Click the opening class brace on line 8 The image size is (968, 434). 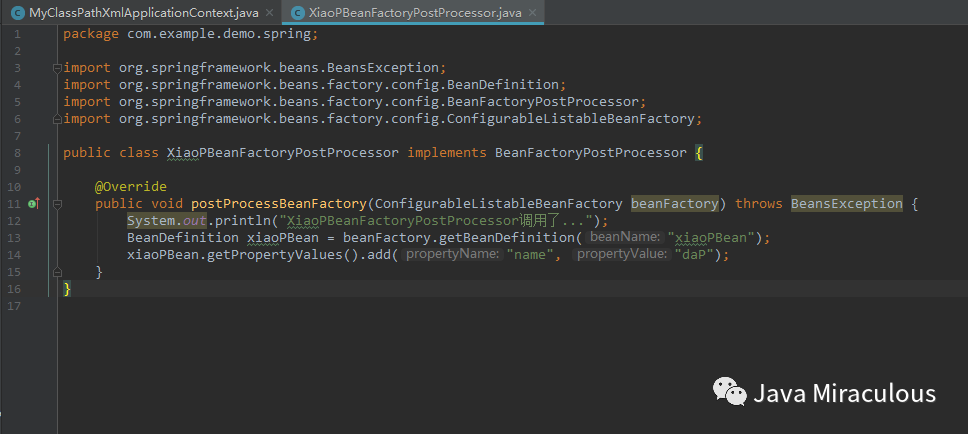coord(699,152)
